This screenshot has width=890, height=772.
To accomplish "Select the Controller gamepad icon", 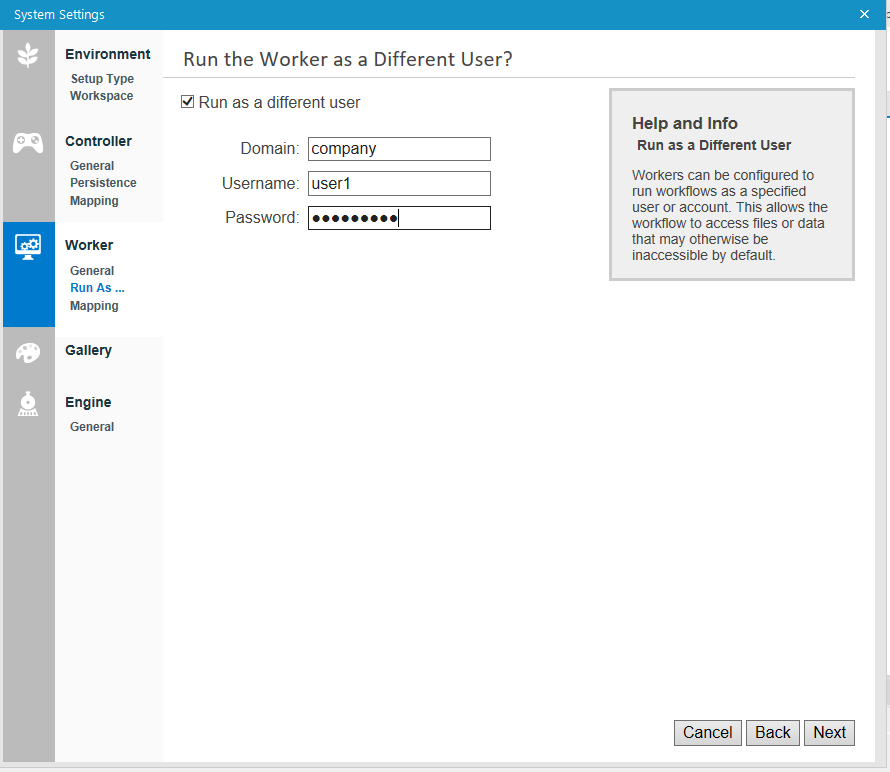I will (28, 142).
